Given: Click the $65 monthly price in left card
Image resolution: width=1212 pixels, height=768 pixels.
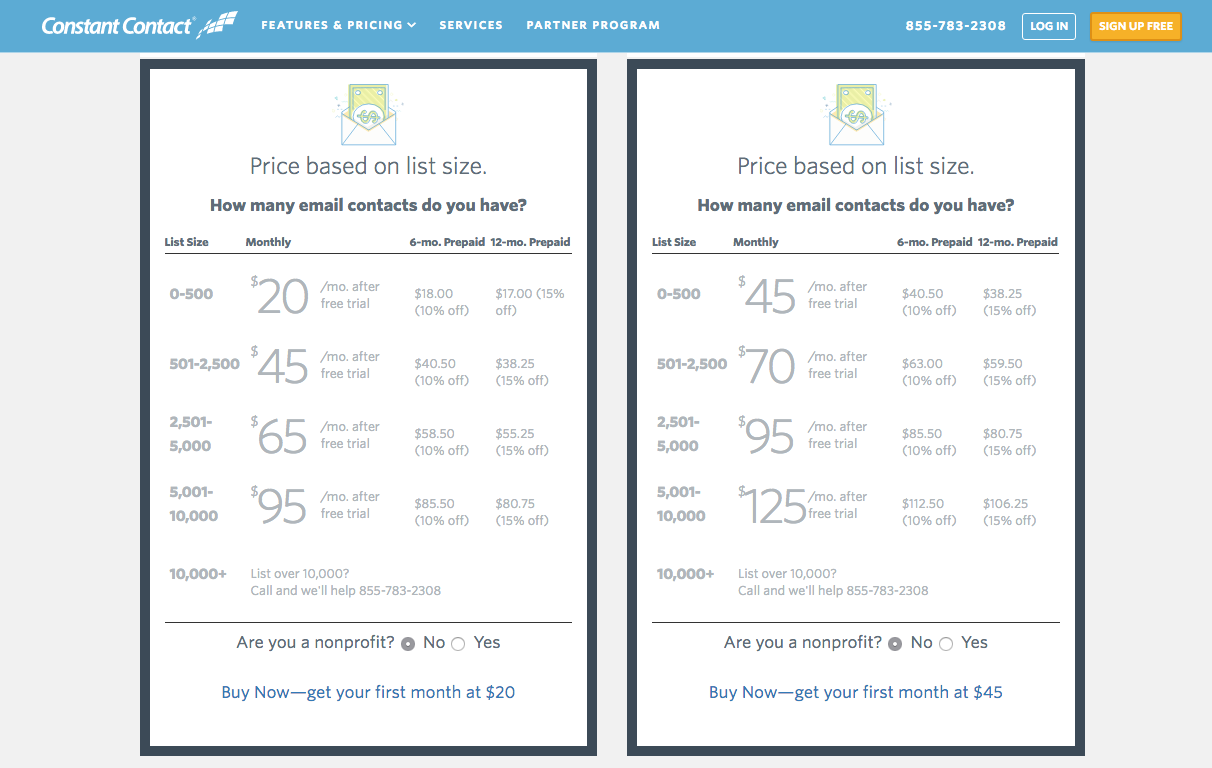Looking at the screenshot, I should [282, 437].
